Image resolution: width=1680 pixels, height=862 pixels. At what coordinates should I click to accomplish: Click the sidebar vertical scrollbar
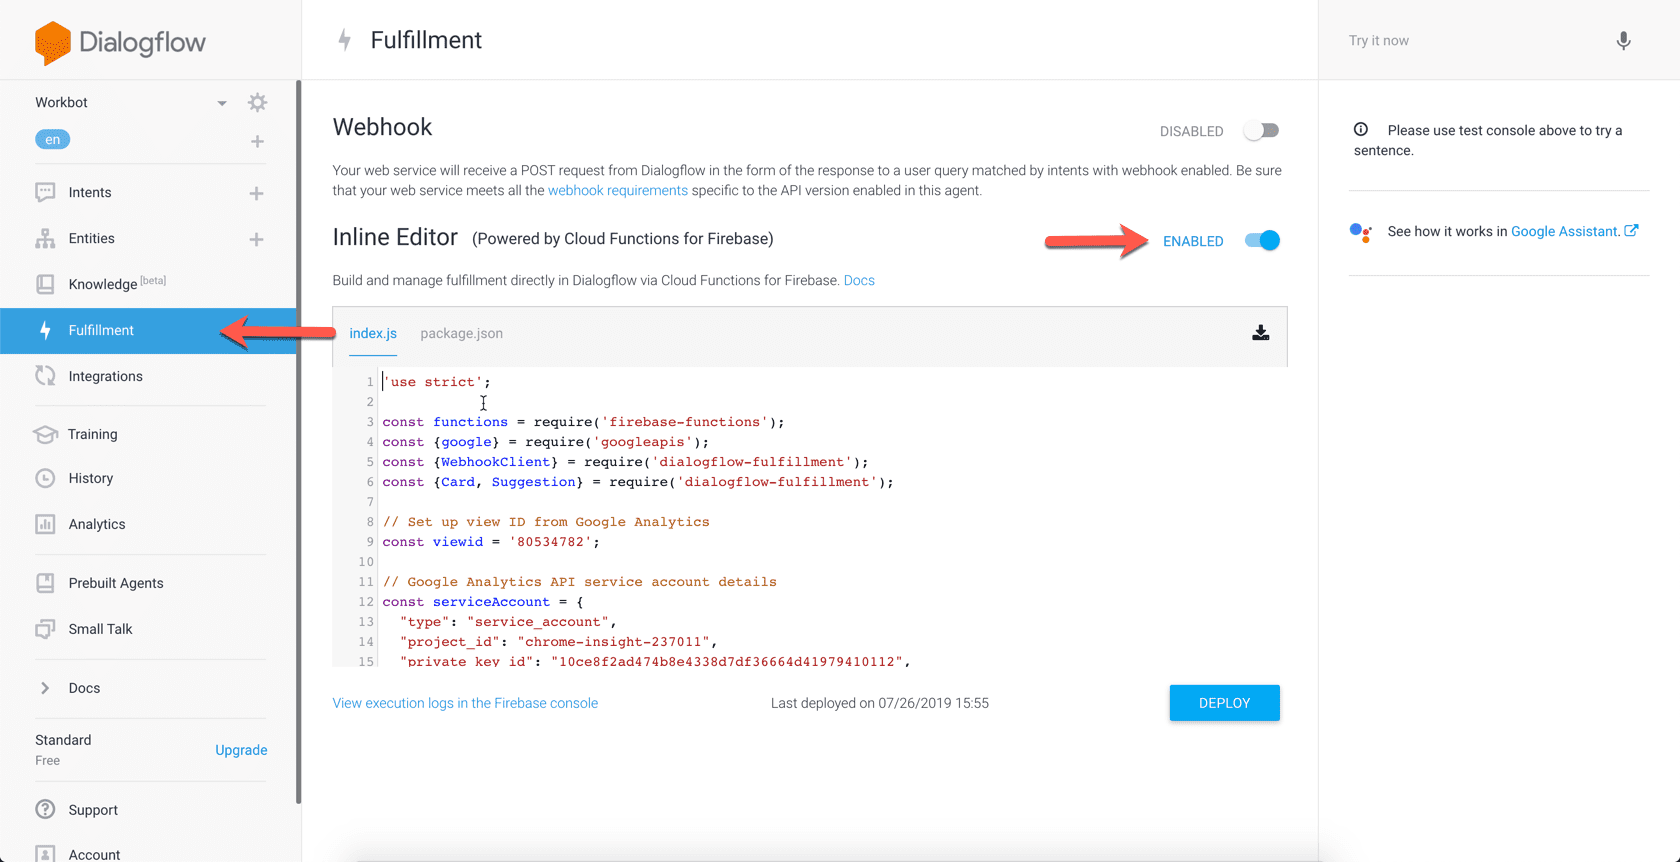click(x=298, y=440)
